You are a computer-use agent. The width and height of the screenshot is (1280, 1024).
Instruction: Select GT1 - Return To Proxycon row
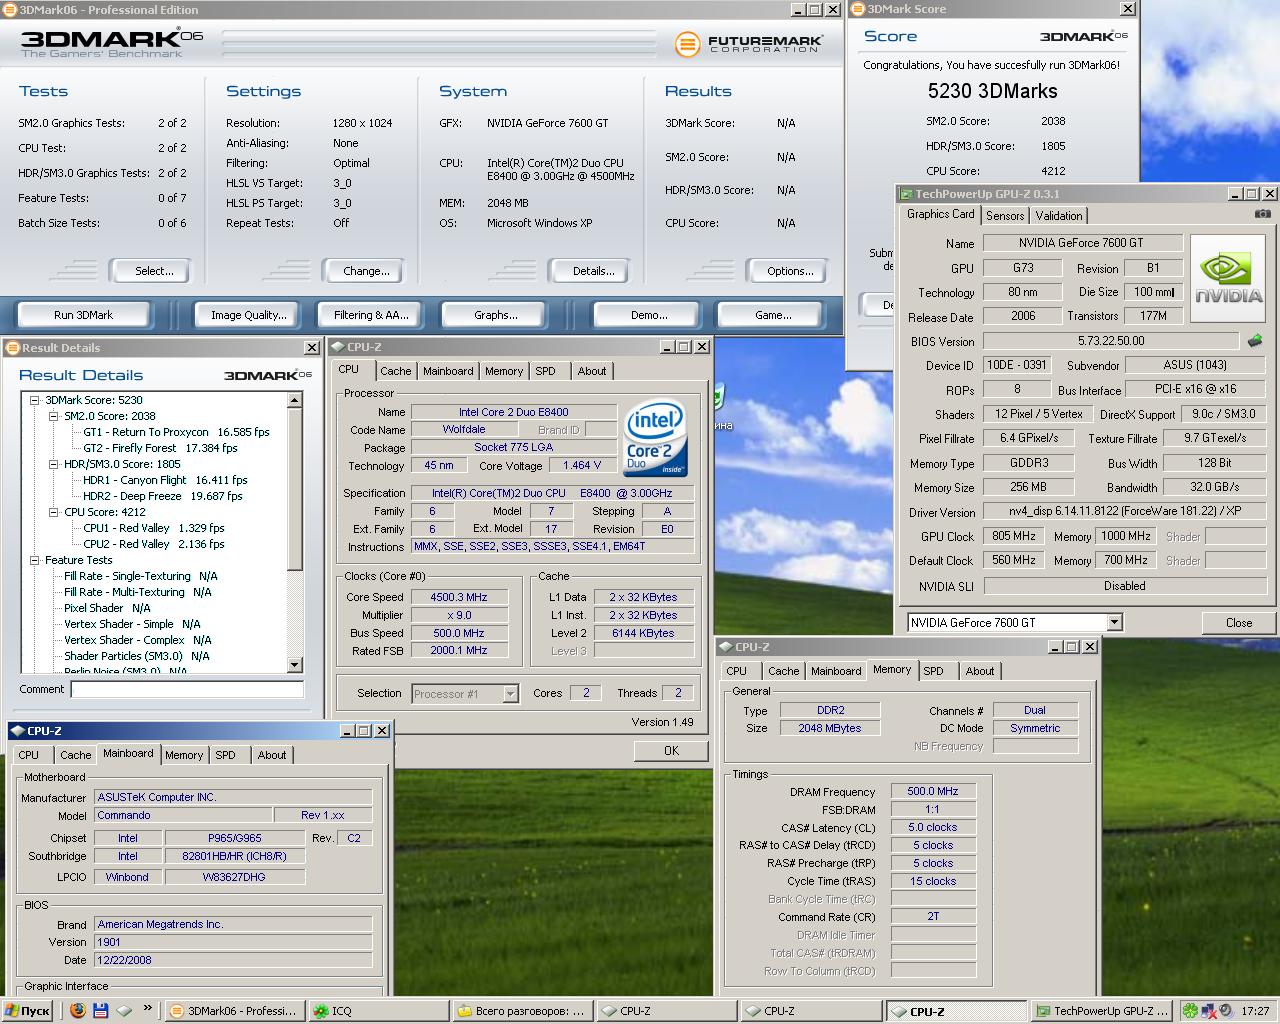[x=176, y=432]
